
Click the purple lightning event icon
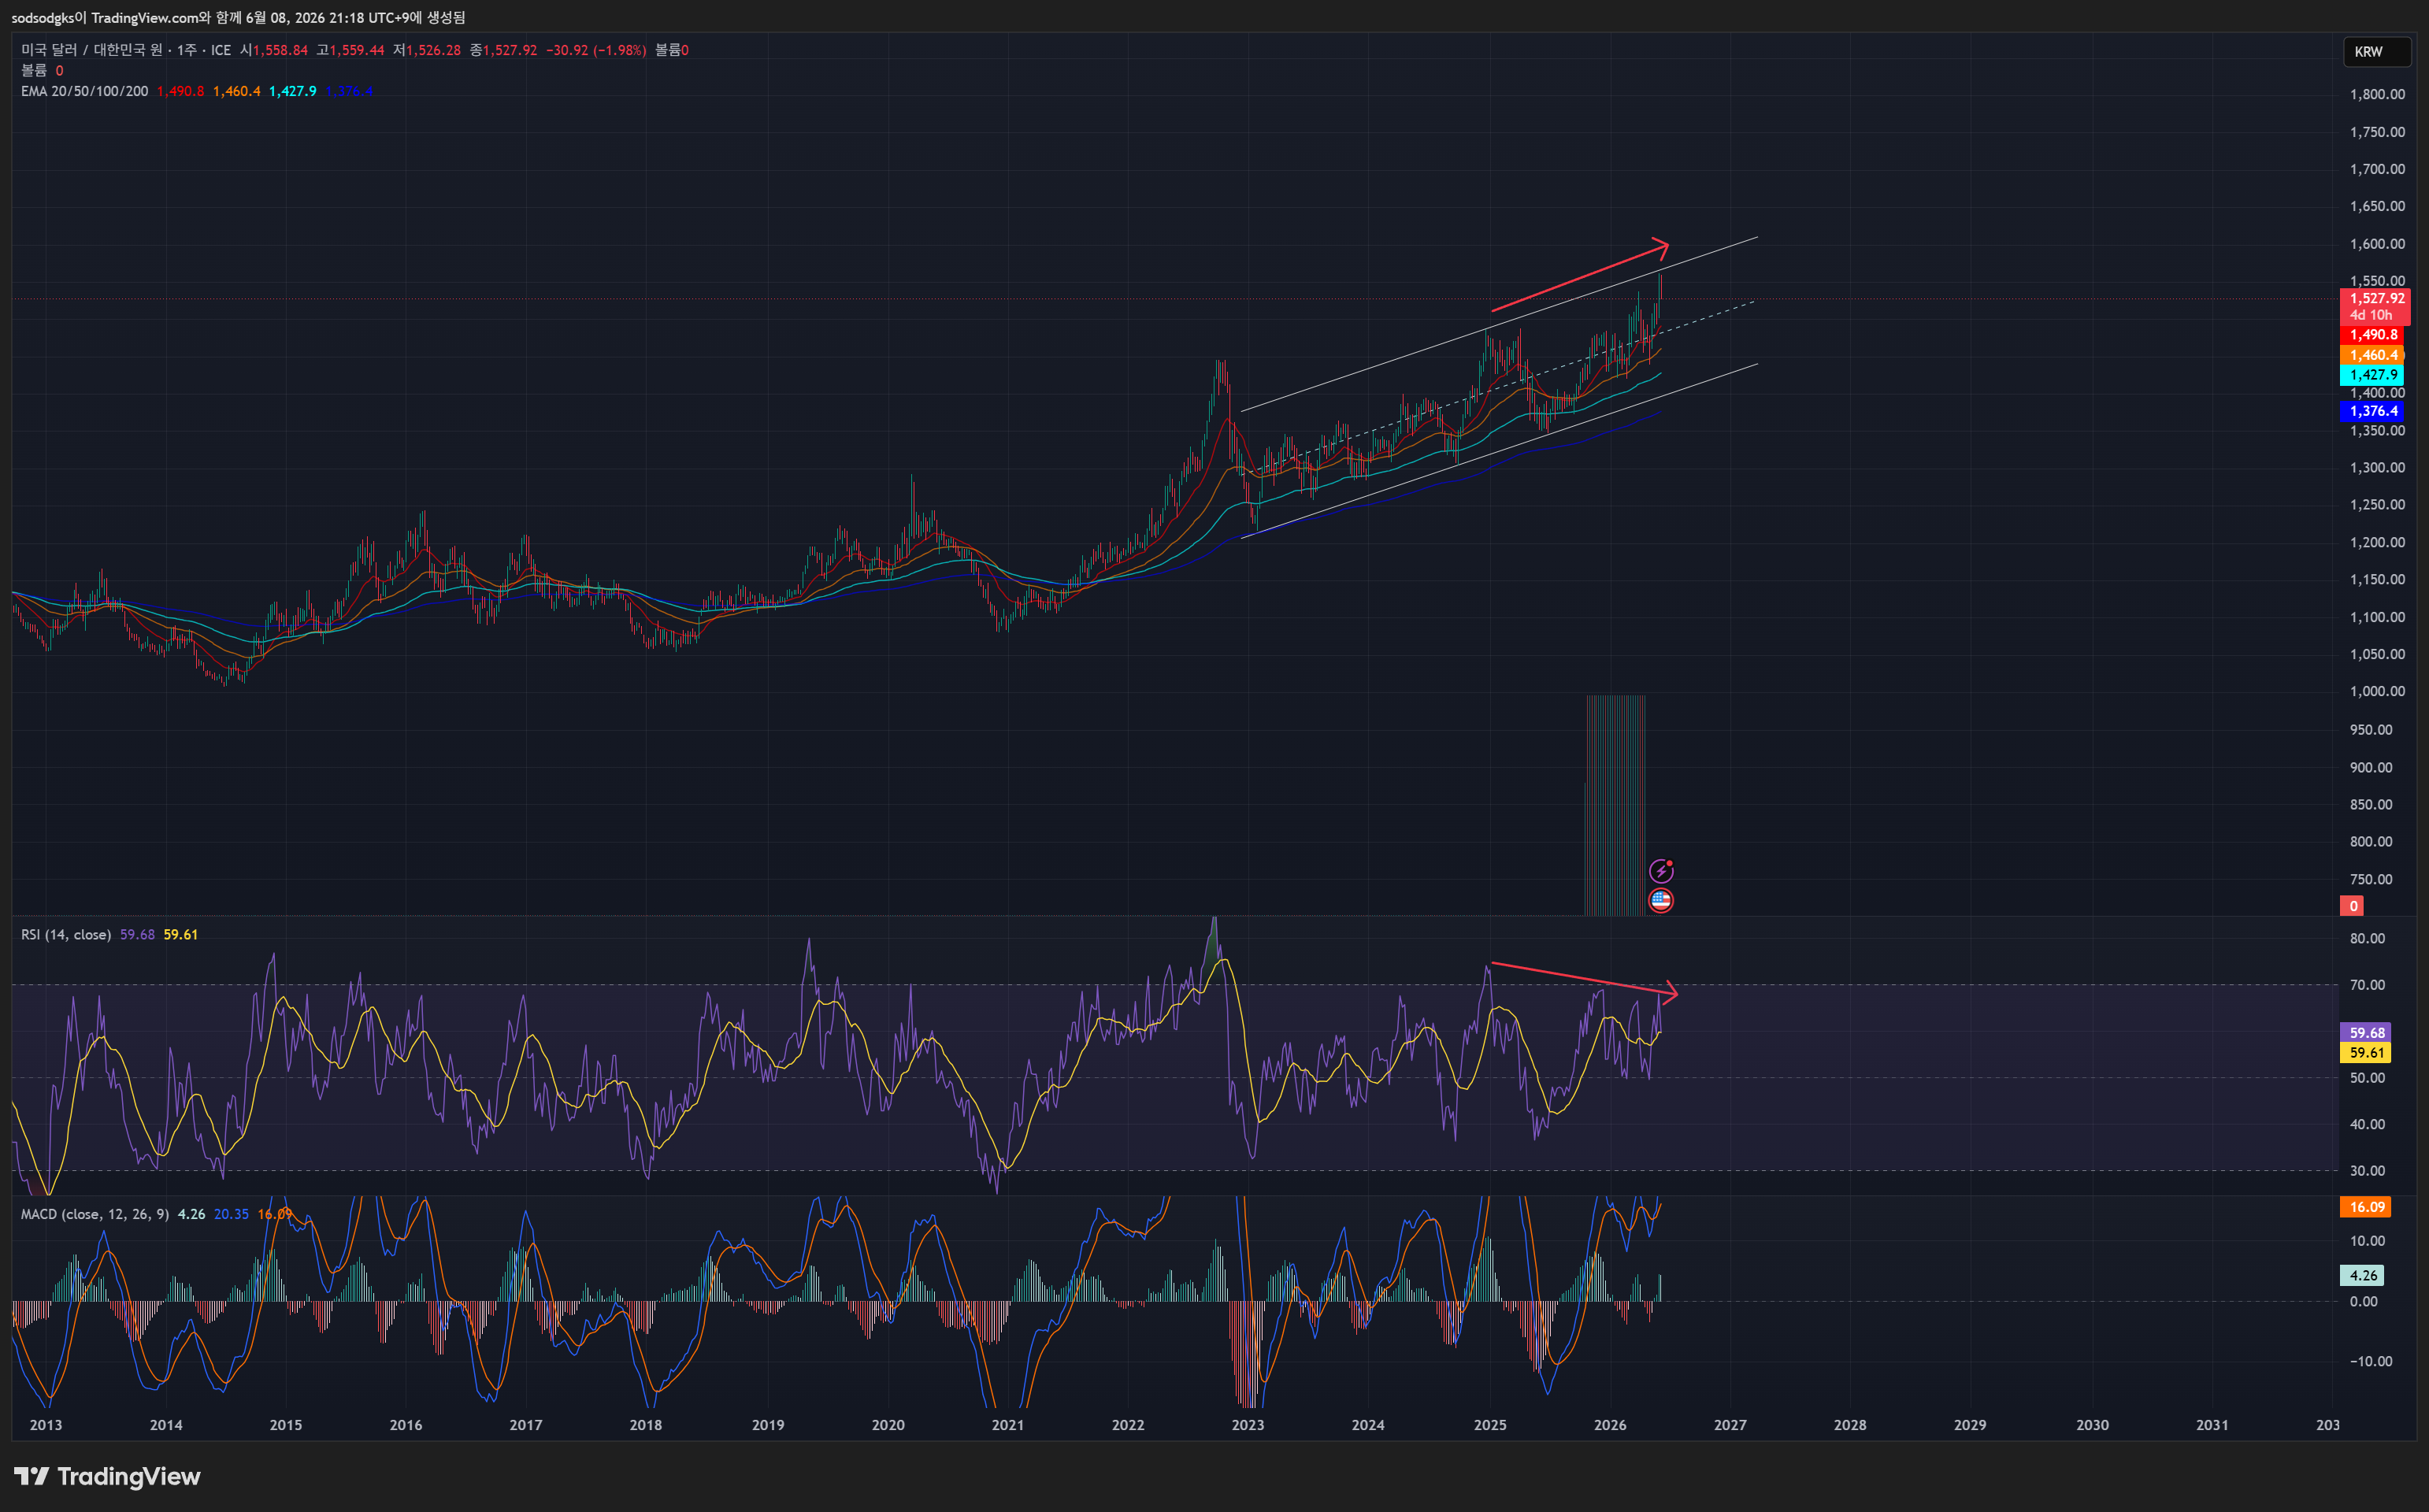[1661, 870]
